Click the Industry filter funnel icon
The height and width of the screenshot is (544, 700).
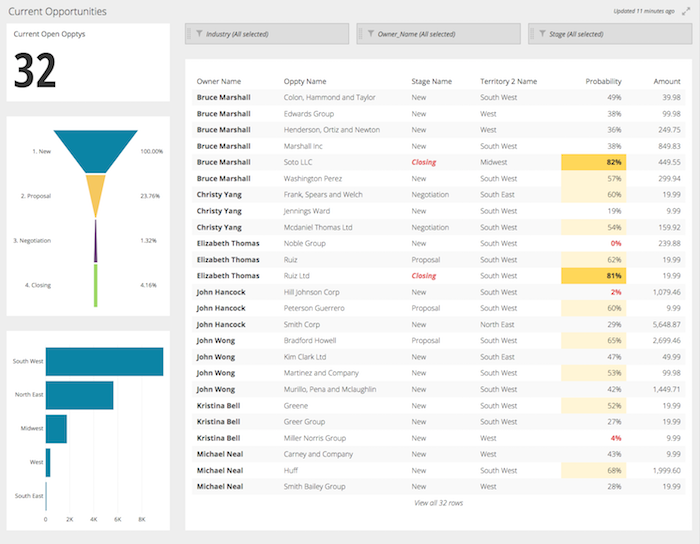[199, 33]
